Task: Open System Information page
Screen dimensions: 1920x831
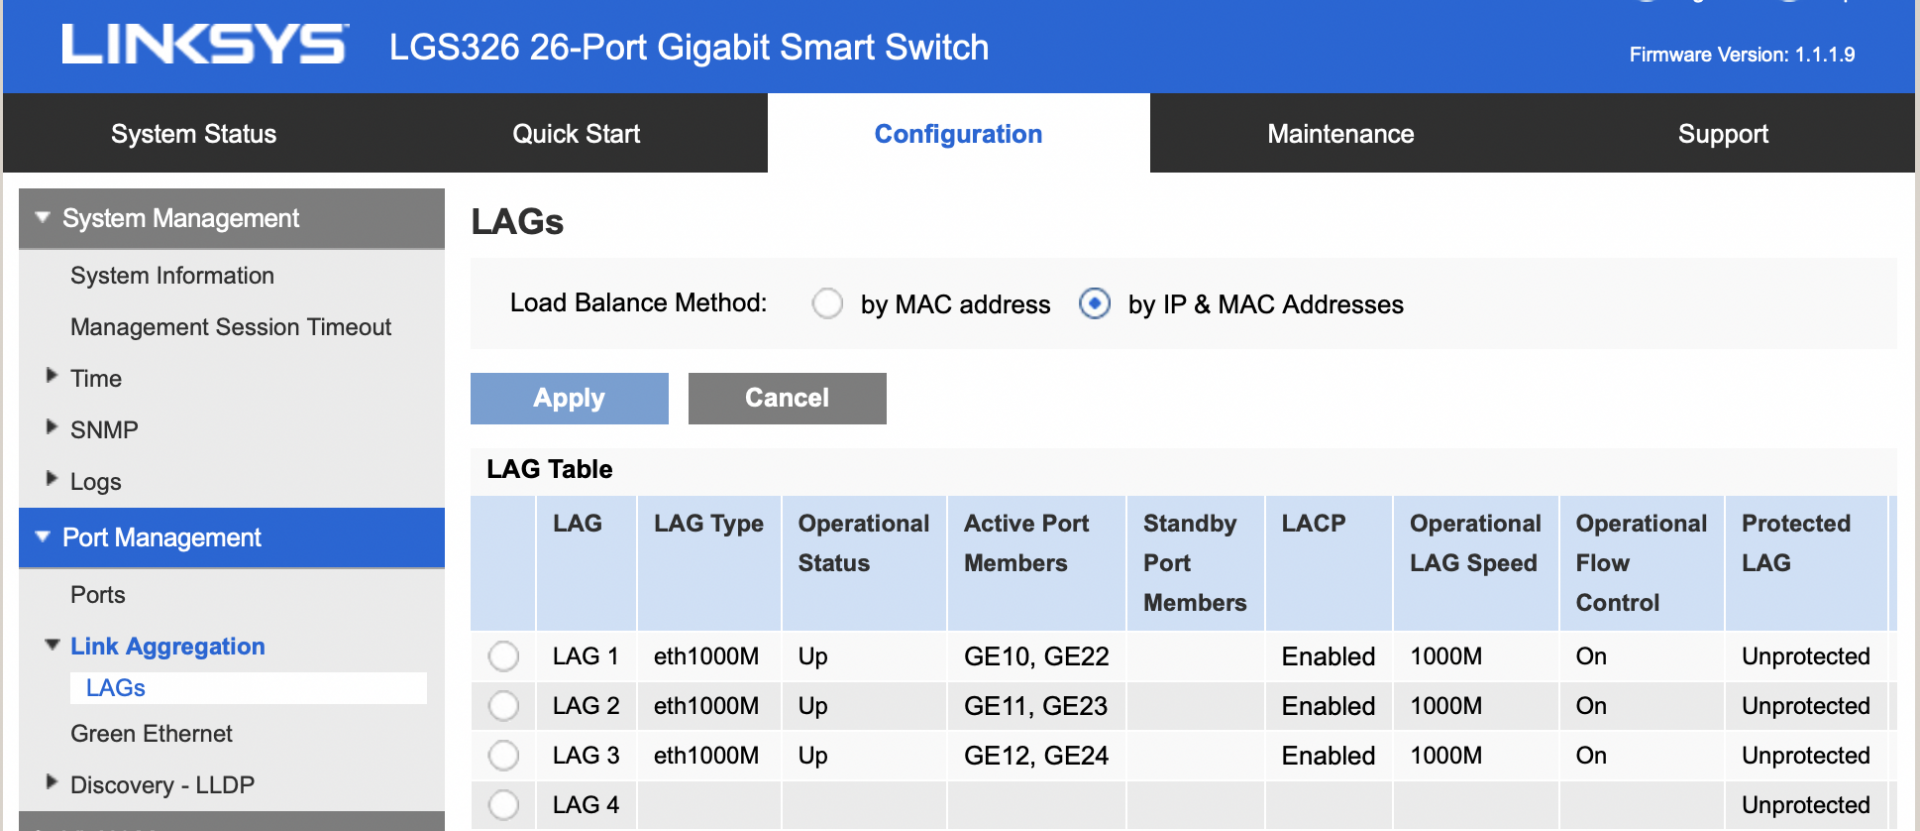Action: 172,276
